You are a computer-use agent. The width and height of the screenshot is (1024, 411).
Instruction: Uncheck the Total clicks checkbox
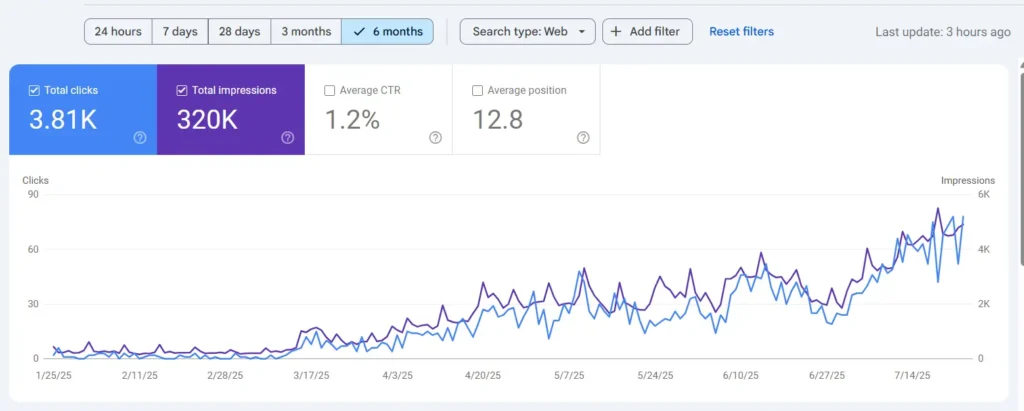[34, 90]
